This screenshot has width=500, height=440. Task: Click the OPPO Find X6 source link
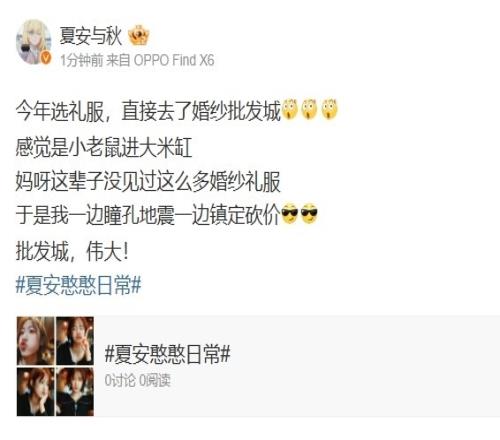click(174, 60)
